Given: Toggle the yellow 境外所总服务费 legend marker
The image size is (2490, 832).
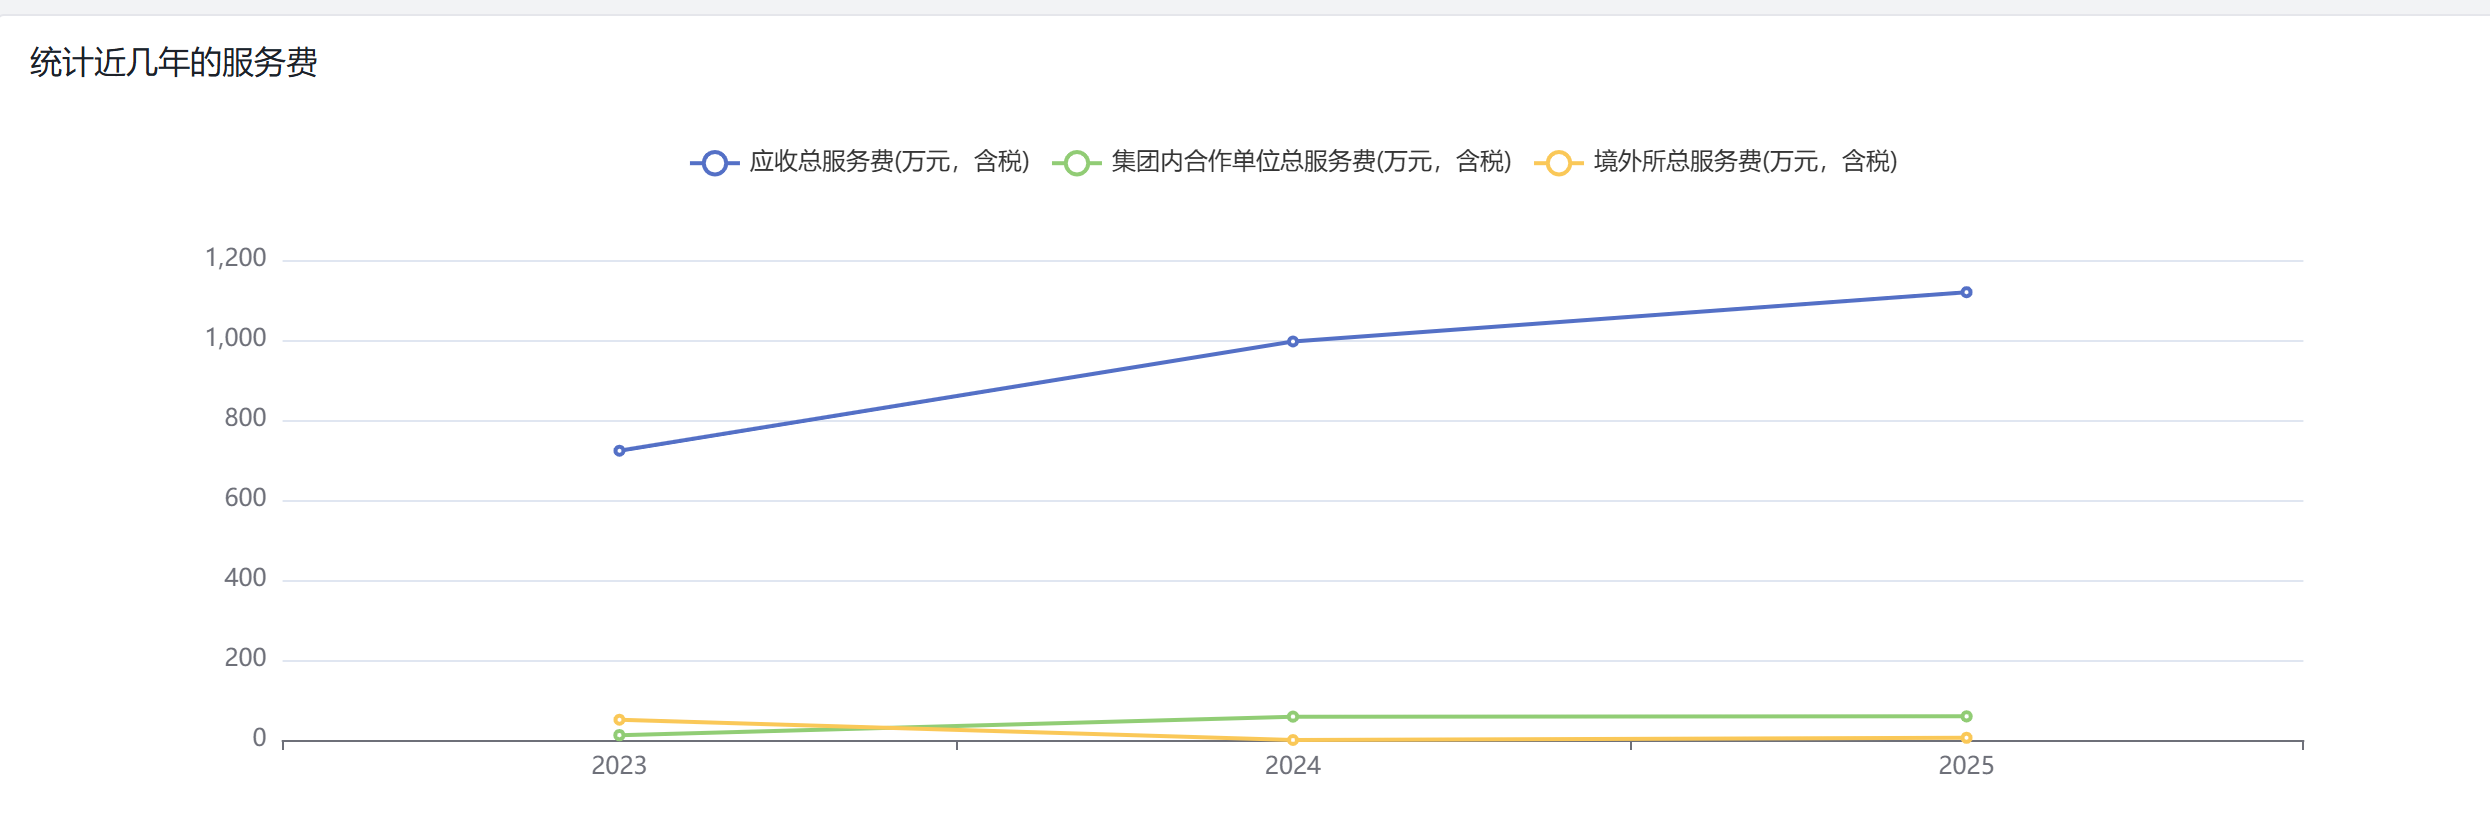Looking at the screenshot, I should coord(1558,163).
